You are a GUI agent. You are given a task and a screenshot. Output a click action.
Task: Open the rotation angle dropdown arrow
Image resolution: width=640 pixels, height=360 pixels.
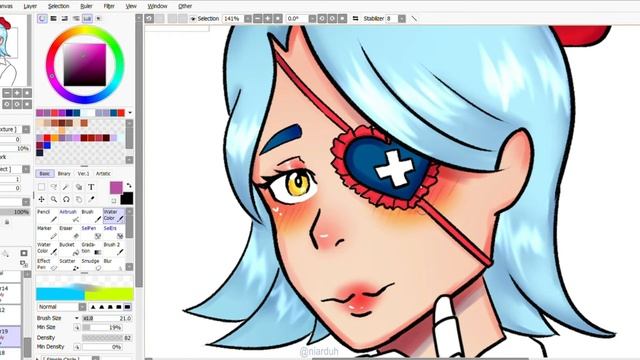(312, 19)
